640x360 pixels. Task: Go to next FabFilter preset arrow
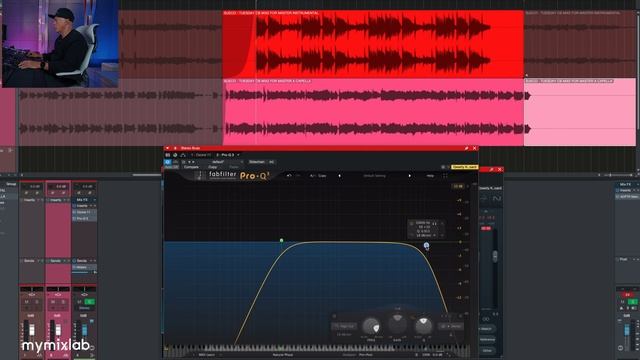click(410, 176)
